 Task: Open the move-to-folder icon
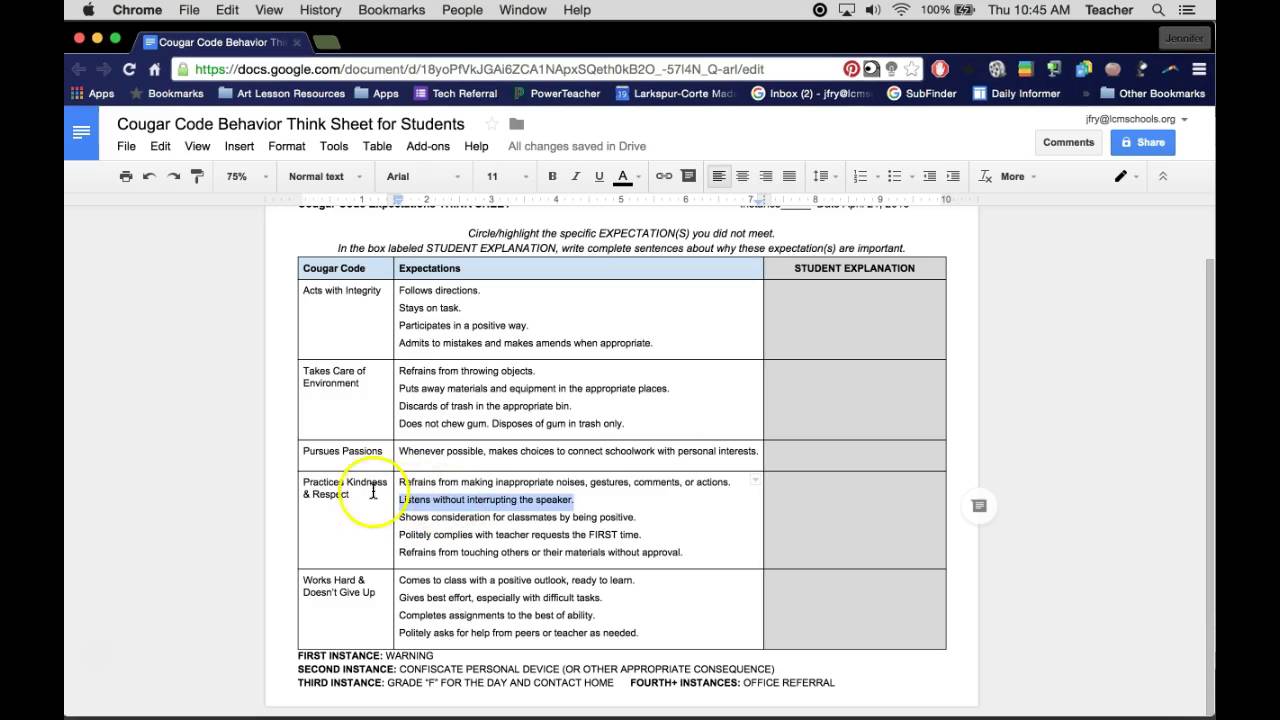pos(517,124)
